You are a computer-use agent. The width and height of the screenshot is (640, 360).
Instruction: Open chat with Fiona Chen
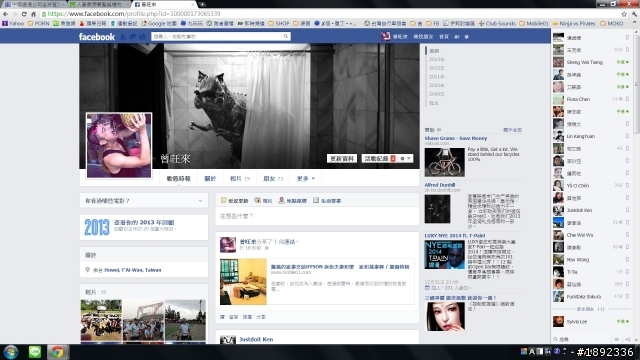tap(591, 99)
